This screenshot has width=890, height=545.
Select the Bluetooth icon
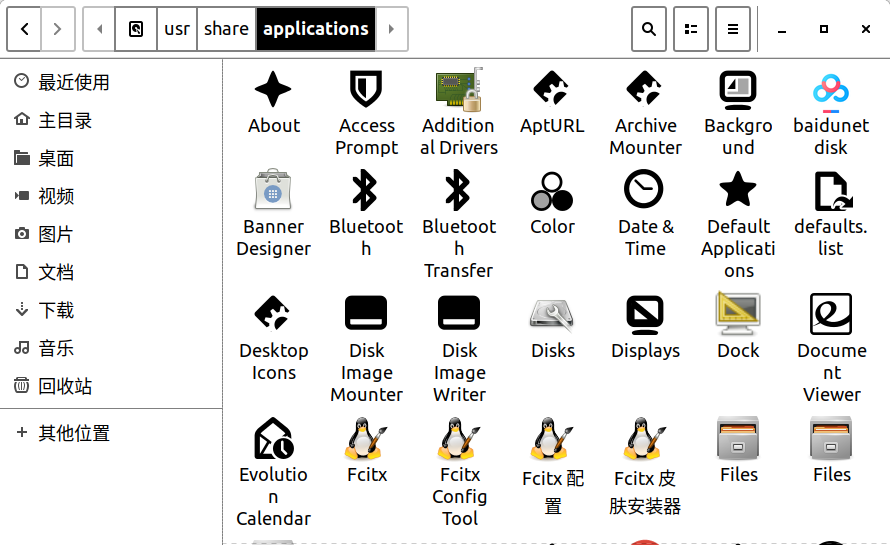click(x=366, y=190)
